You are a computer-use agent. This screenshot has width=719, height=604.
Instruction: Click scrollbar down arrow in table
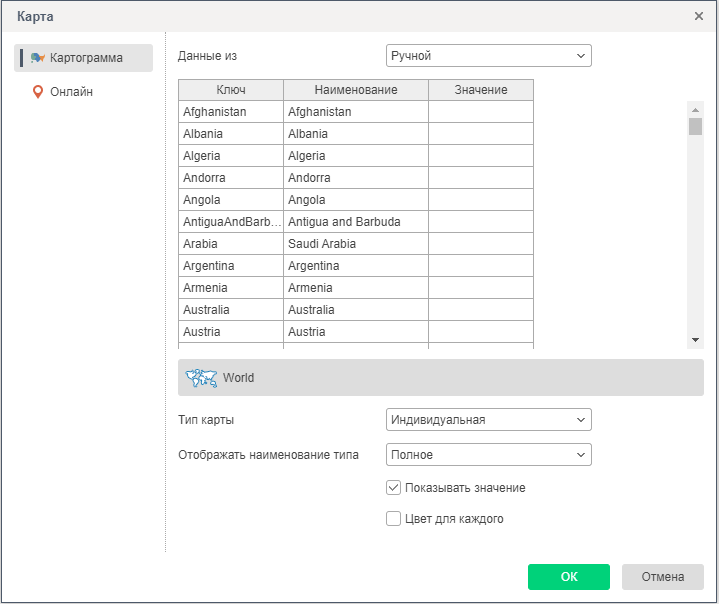pyautogui.click(x=695, y=341)
